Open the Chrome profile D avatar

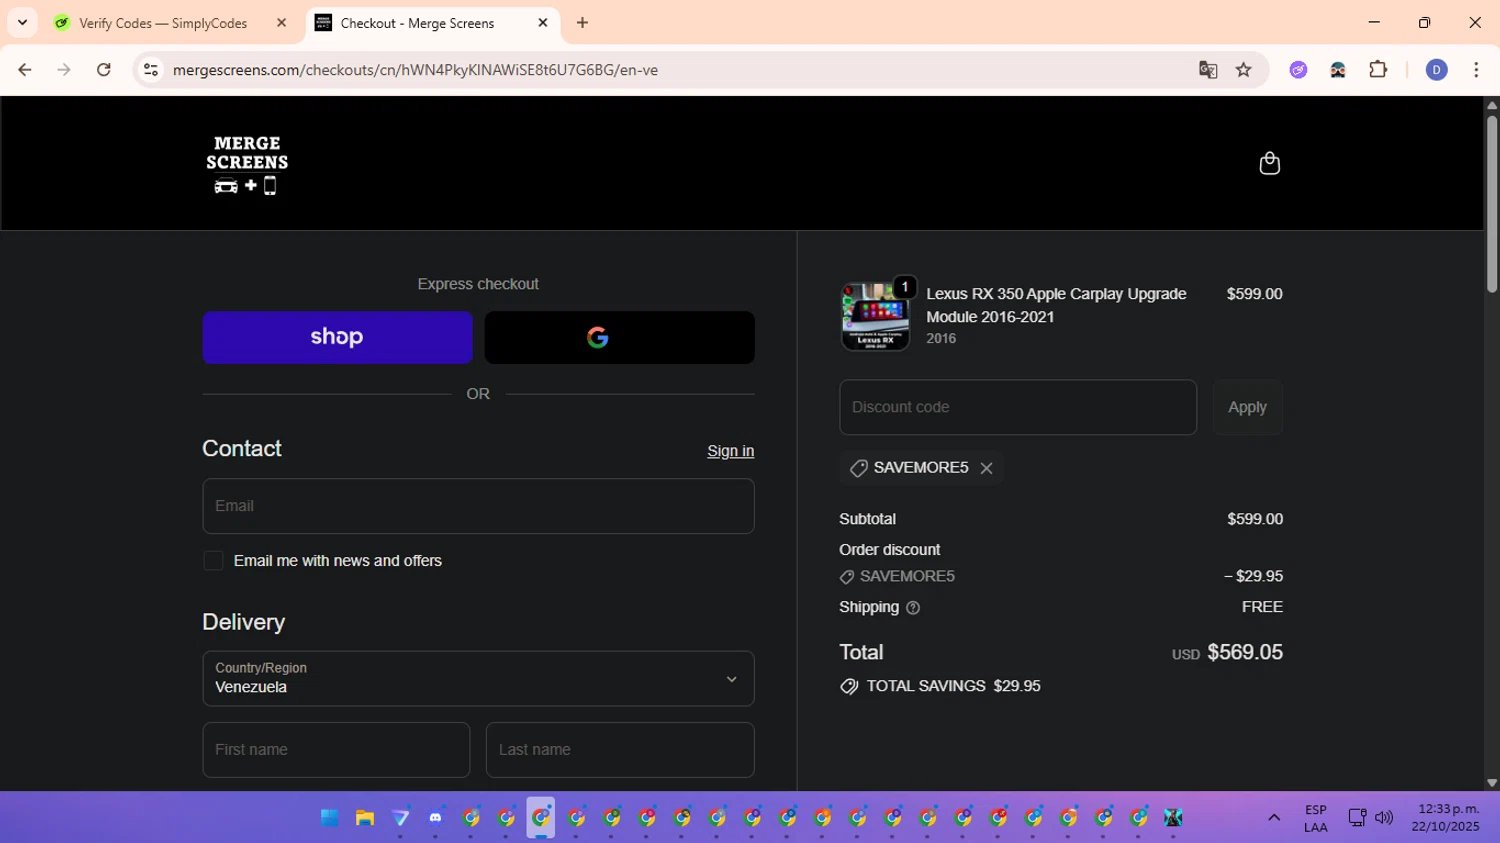tap(1436, 70)
